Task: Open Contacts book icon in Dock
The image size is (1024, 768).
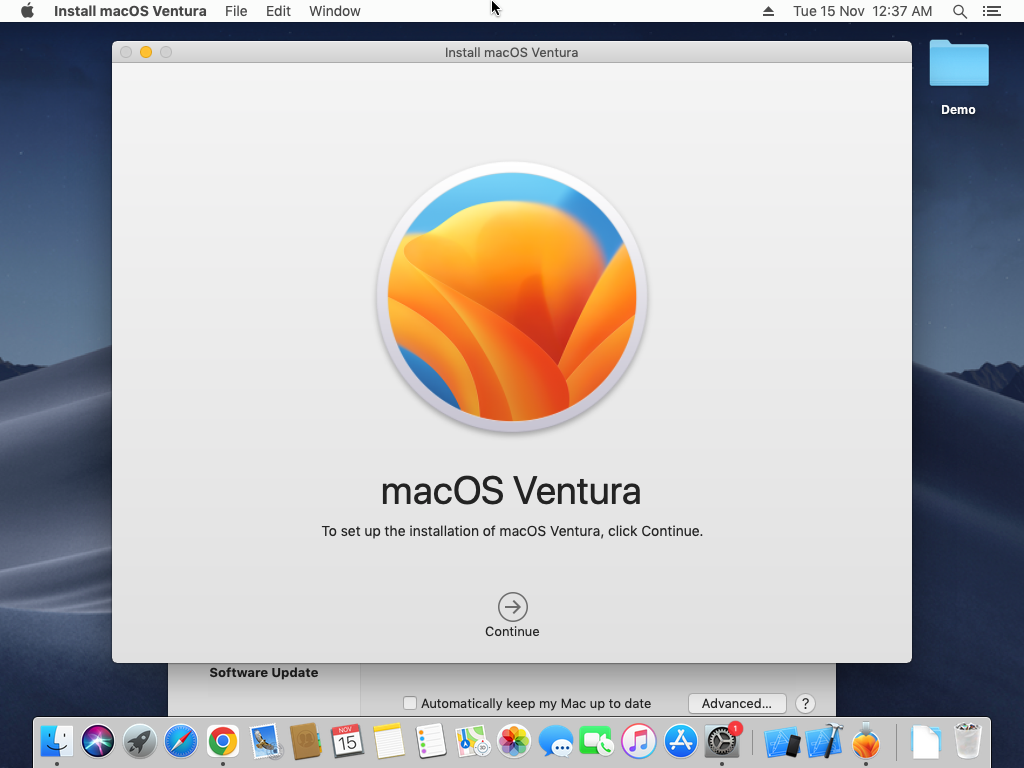Action: (306, 741)
